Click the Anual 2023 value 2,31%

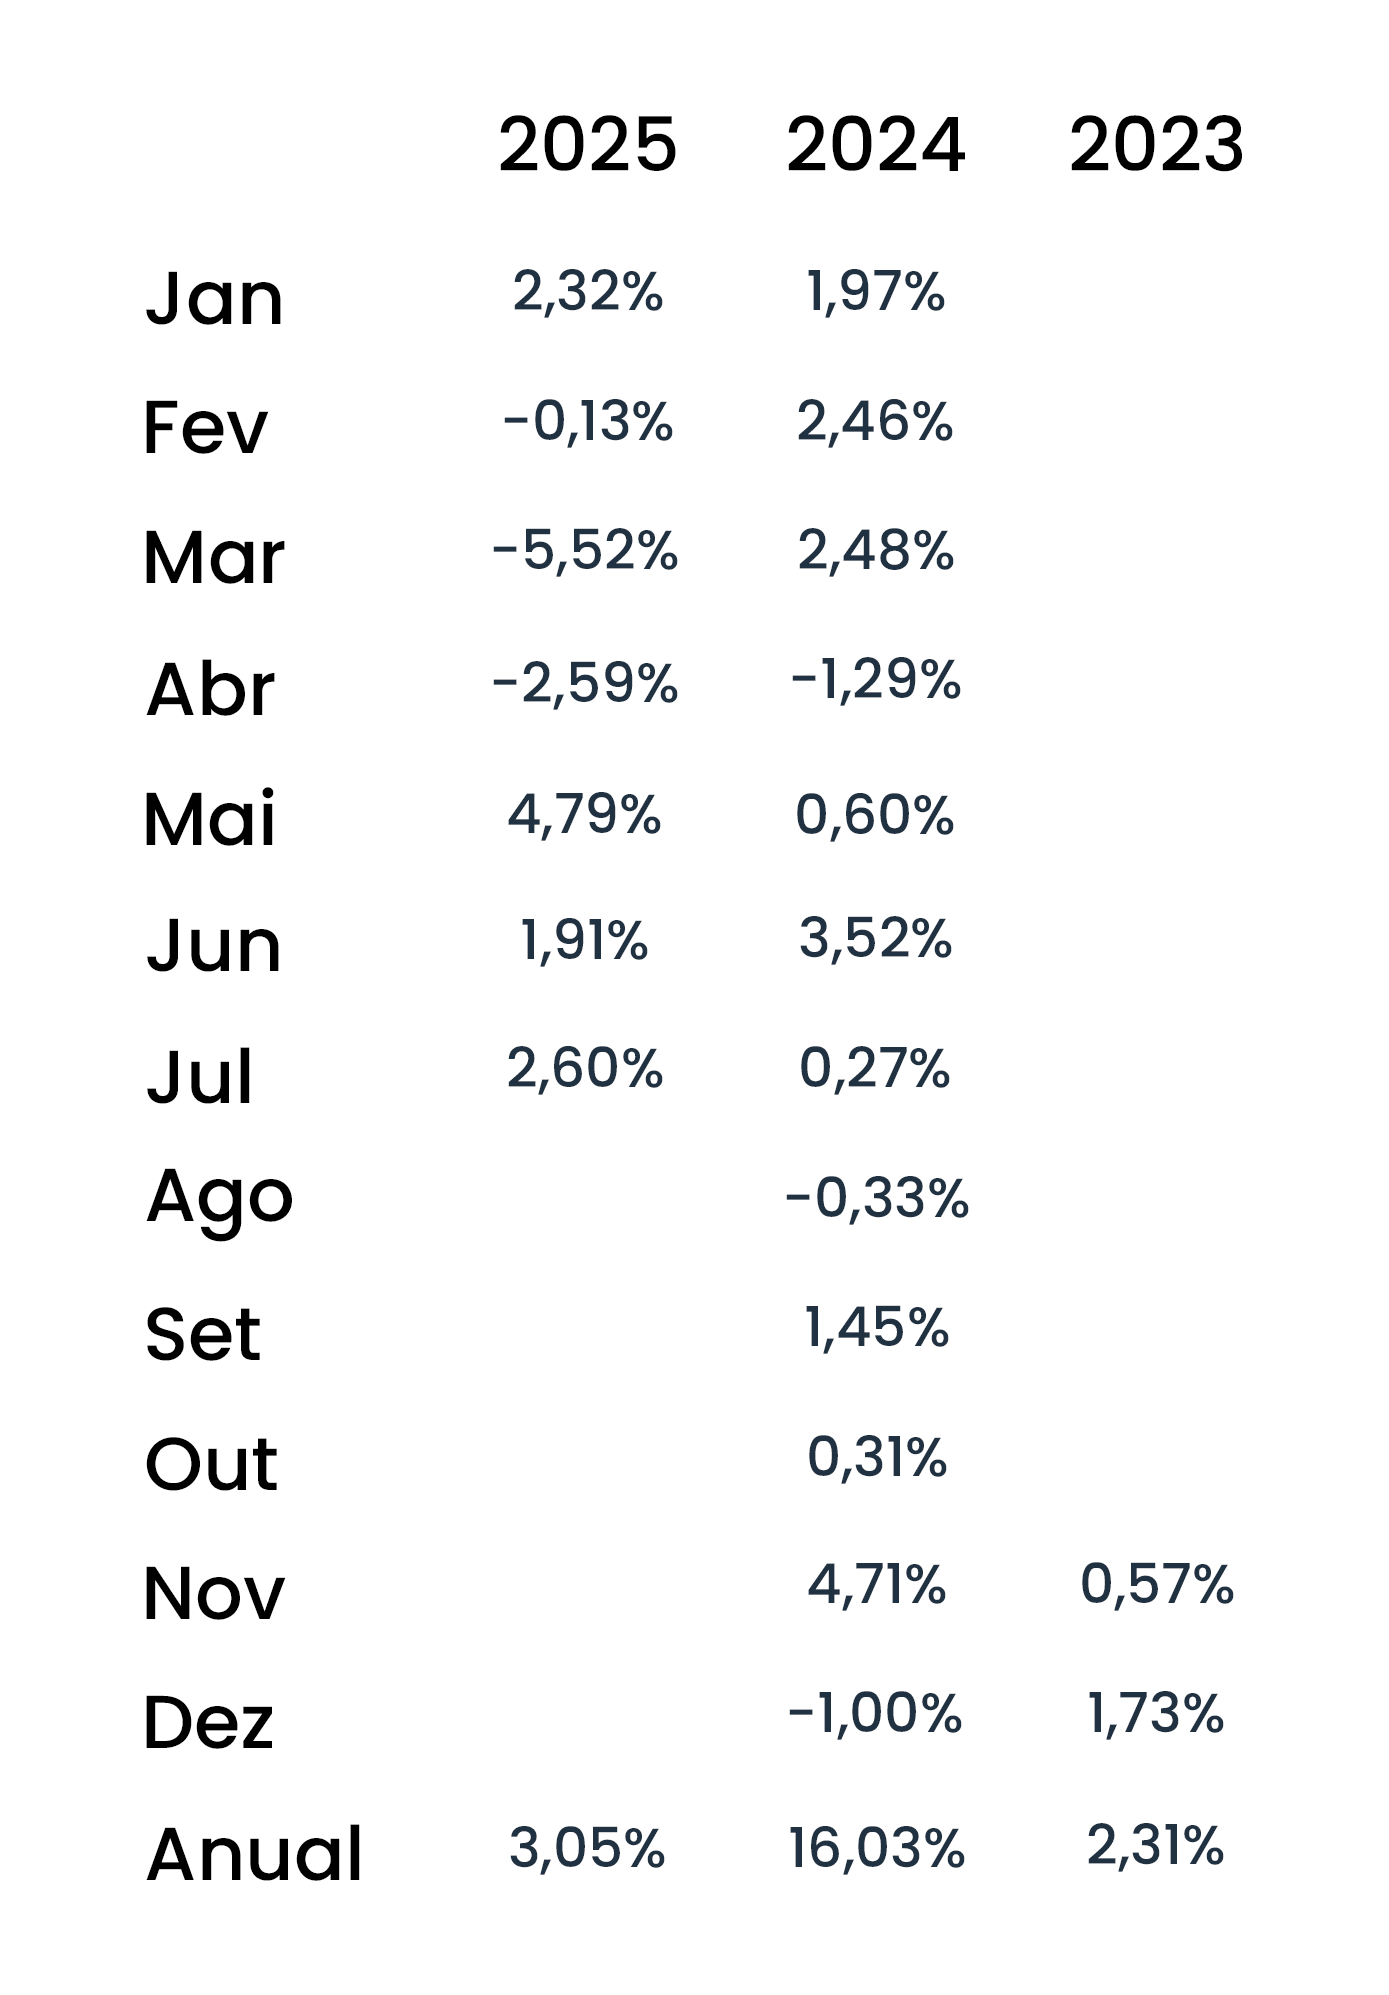(1155, 1845)
